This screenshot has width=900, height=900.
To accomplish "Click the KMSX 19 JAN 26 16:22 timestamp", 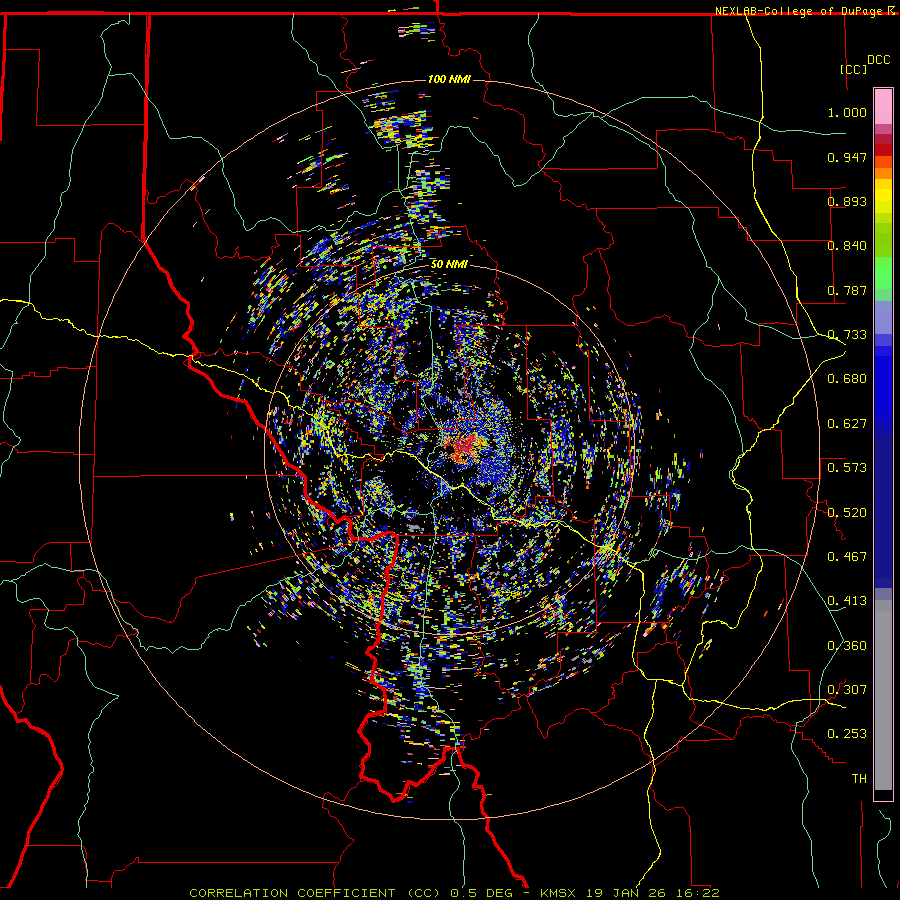I will click(630, 893).
